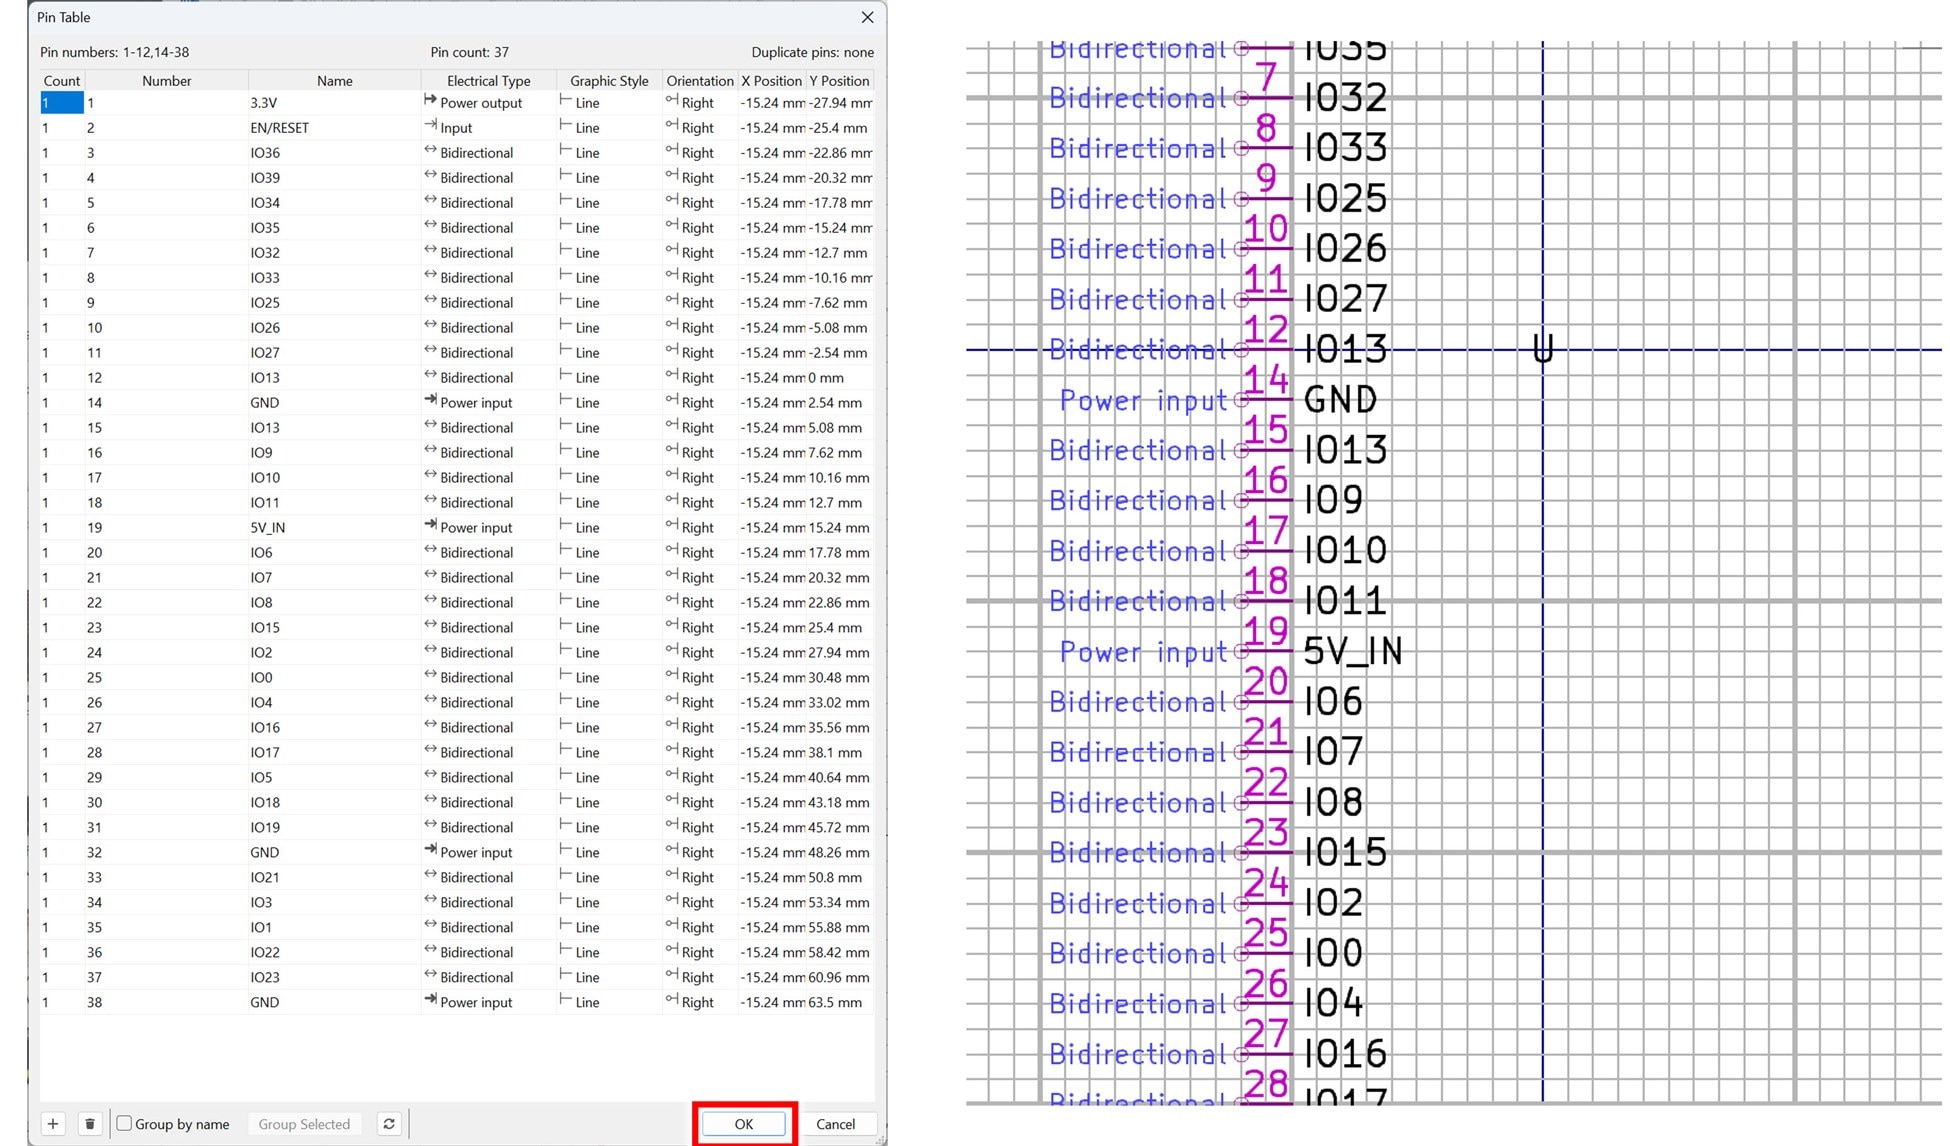Open Electrical Type cell for pin 1
This screenshot has width=1950, height=1146.
(x=487, y=103)
